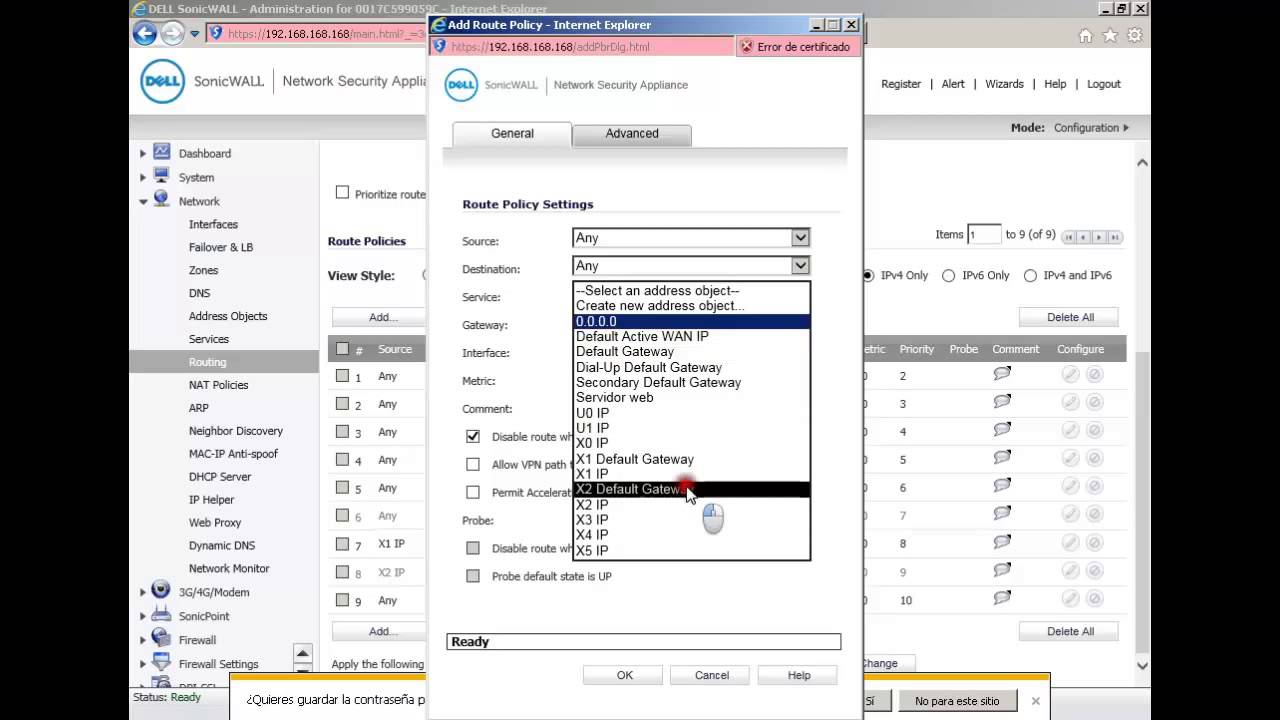The image size is (1280, 720).
Task: Click the Network globe icon in sidebar
Action: click(x=161, y=200)
